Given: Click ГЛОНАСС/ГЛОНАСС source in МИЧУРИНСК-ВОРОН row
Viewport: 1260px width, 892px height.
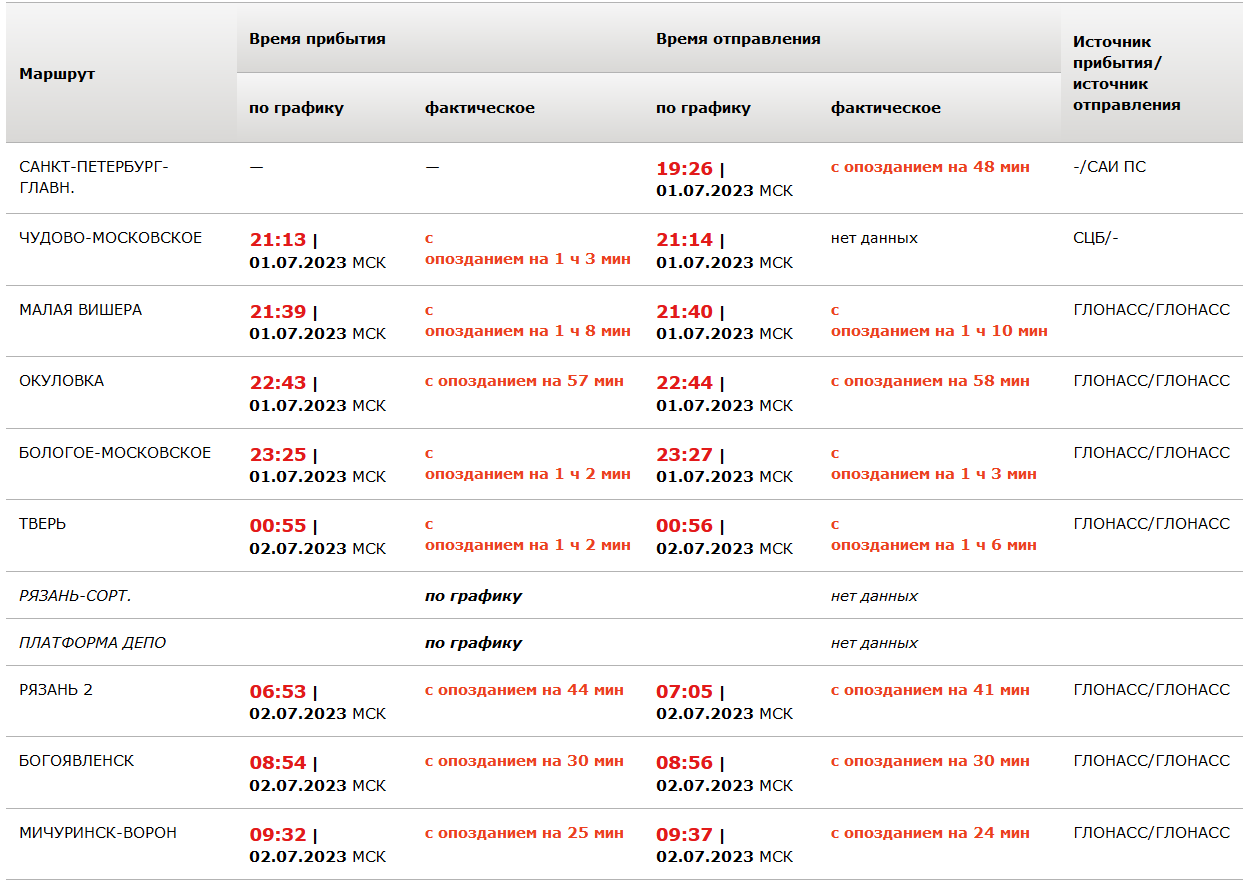Looking at the screenshot, I should click(1151, 833).
